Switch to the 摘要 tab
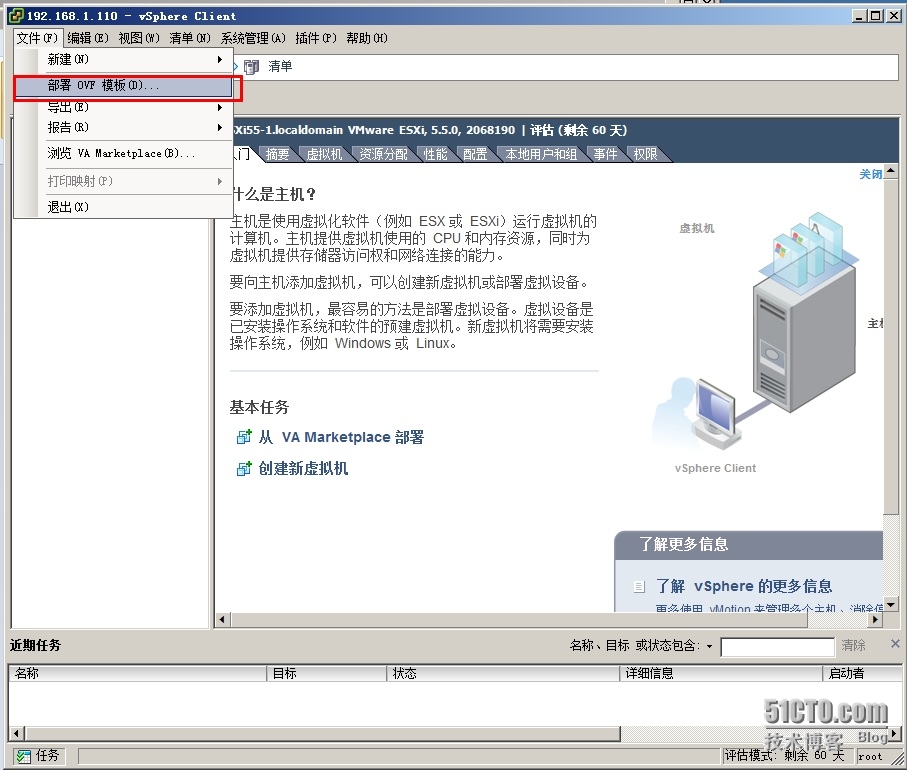The width and height of the screenshot is (907, 770). point(278,154)
